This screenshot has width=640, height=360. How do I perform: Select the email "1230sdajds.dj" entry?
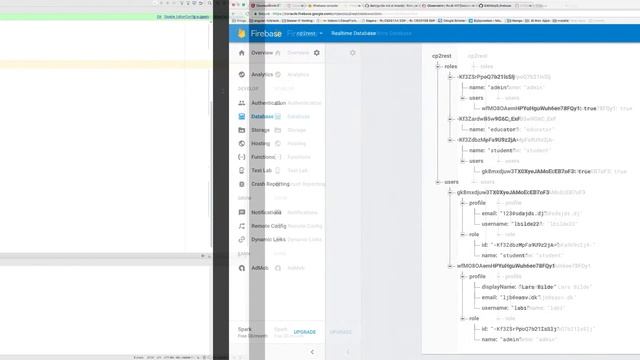click(514, 213)
